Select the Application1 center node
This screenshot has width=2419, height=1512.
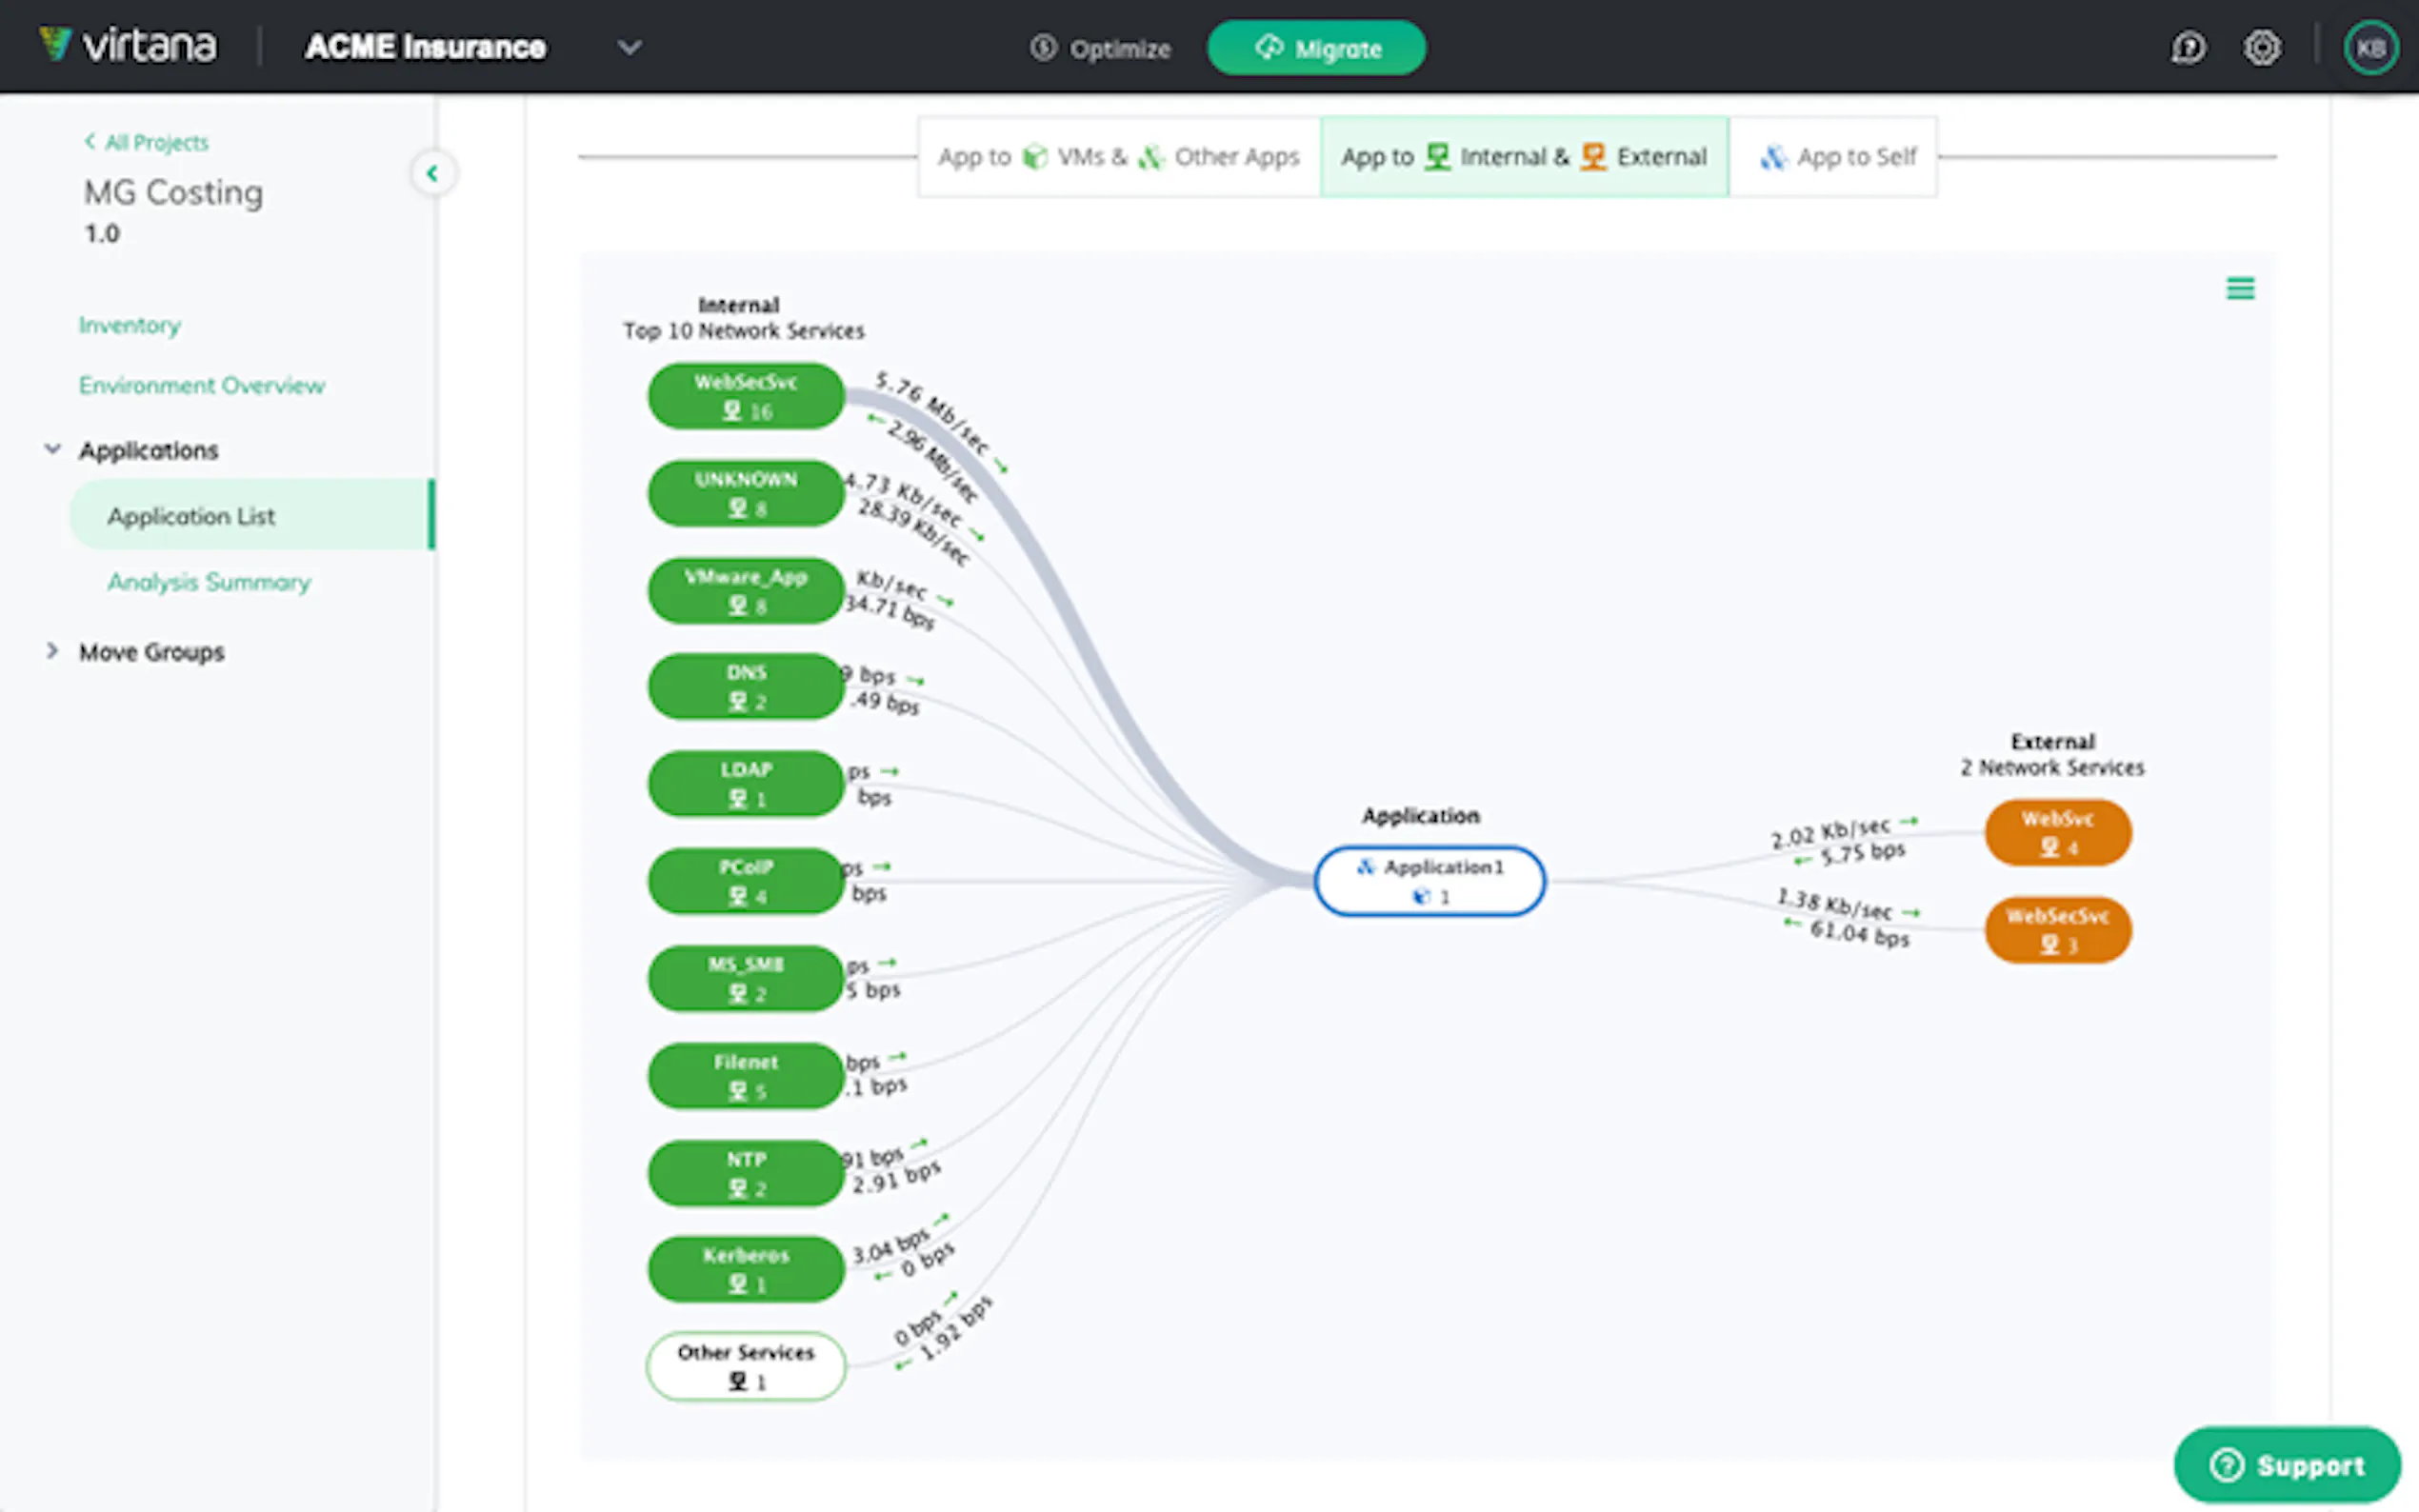click(x=1428, y=881)
